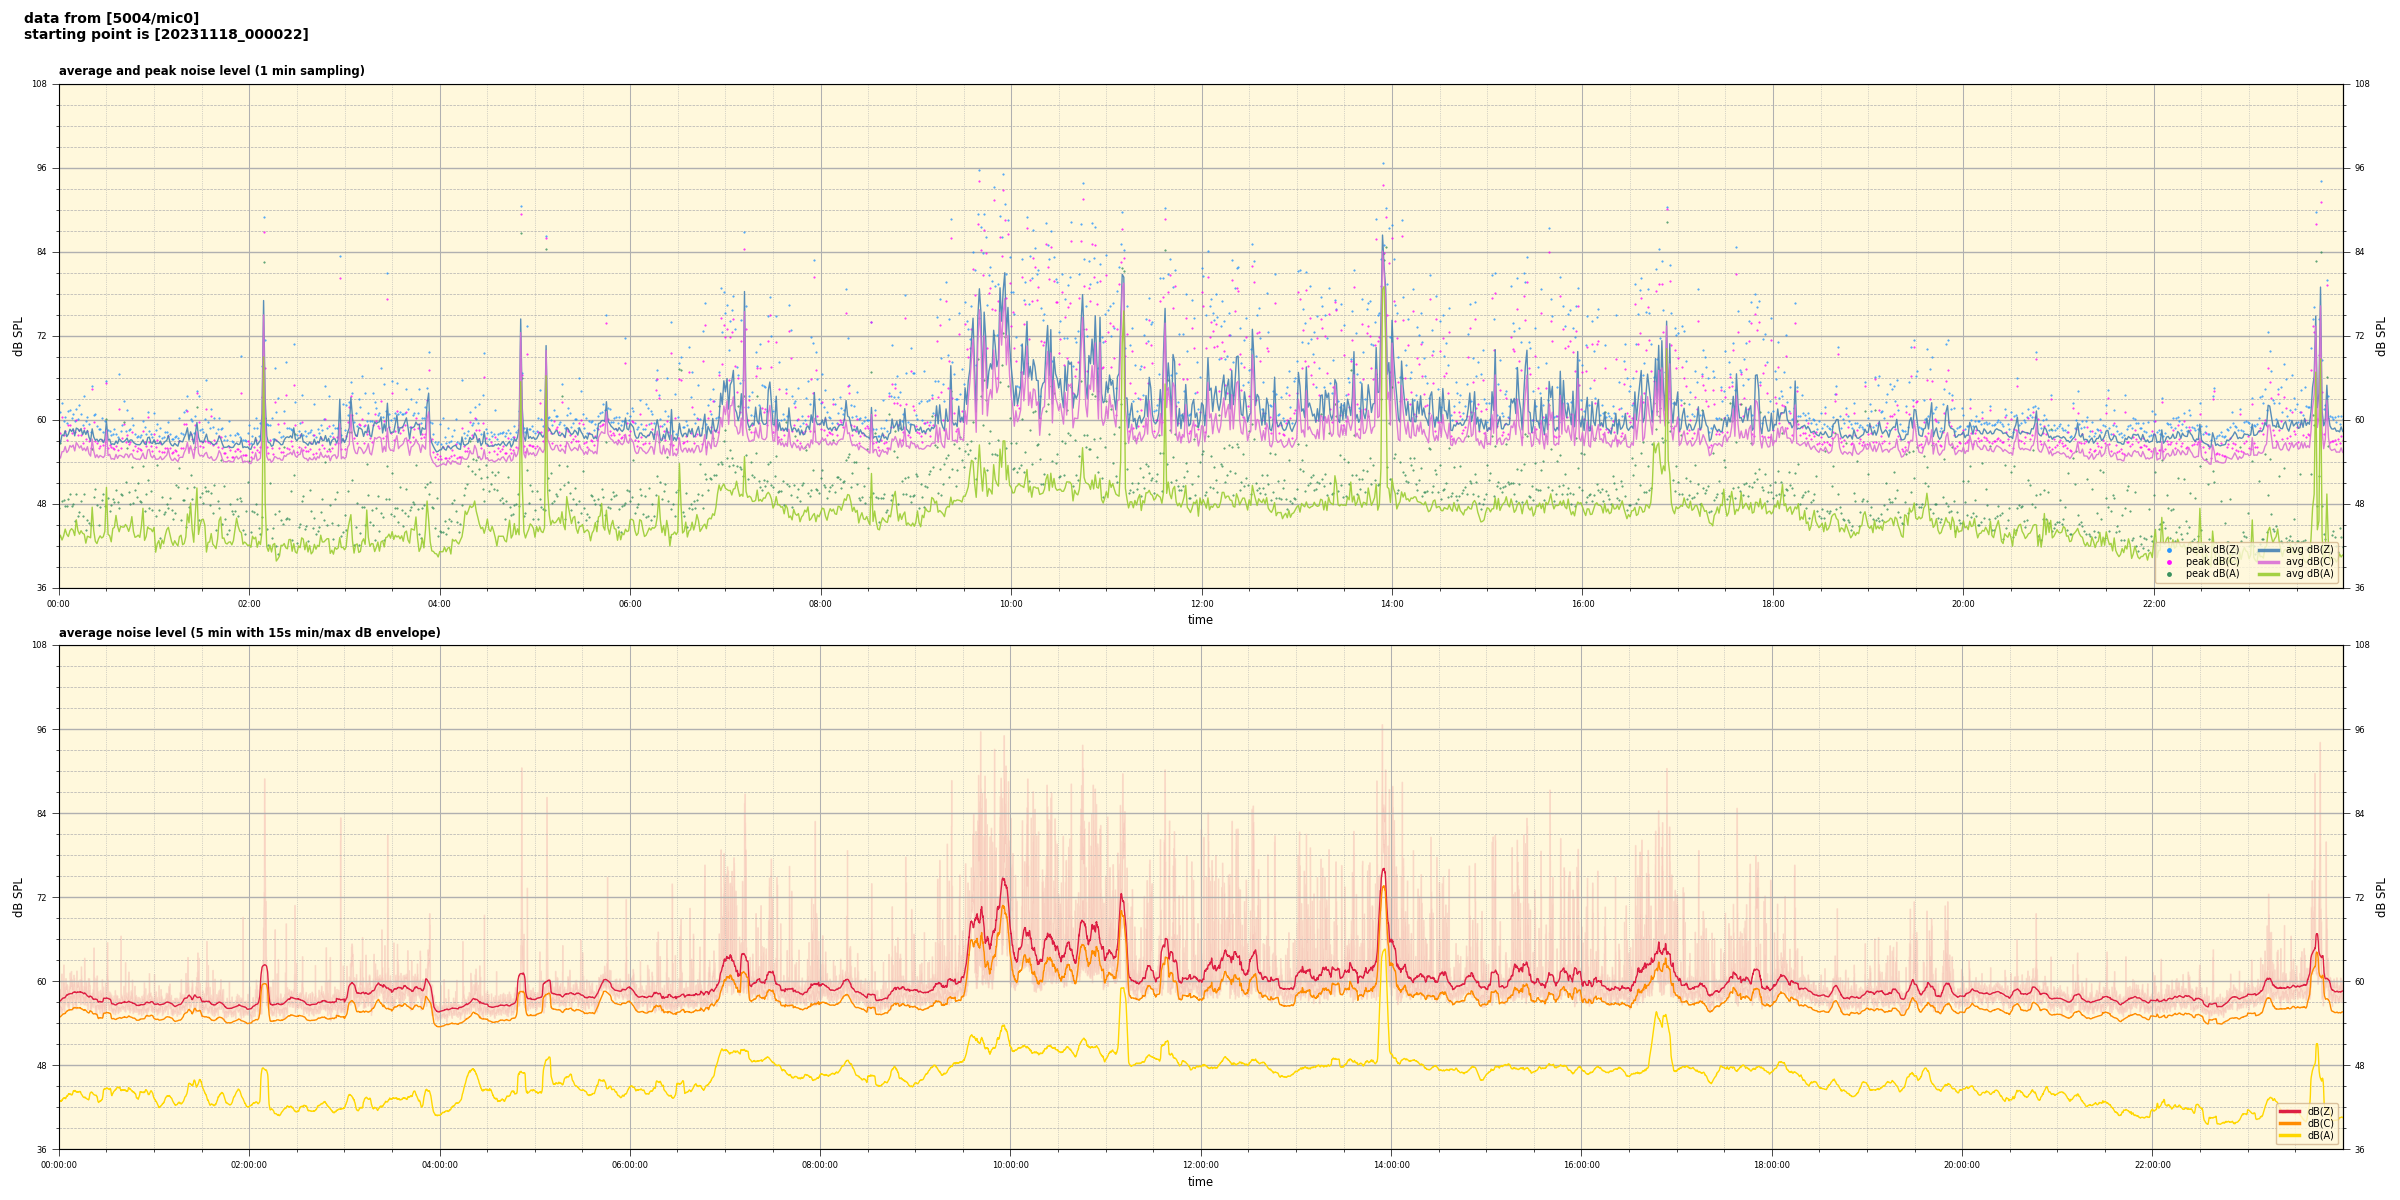Click the blue peak dB(Z) legend marker
2400x1200 pixels.
tap(2169, 550)
